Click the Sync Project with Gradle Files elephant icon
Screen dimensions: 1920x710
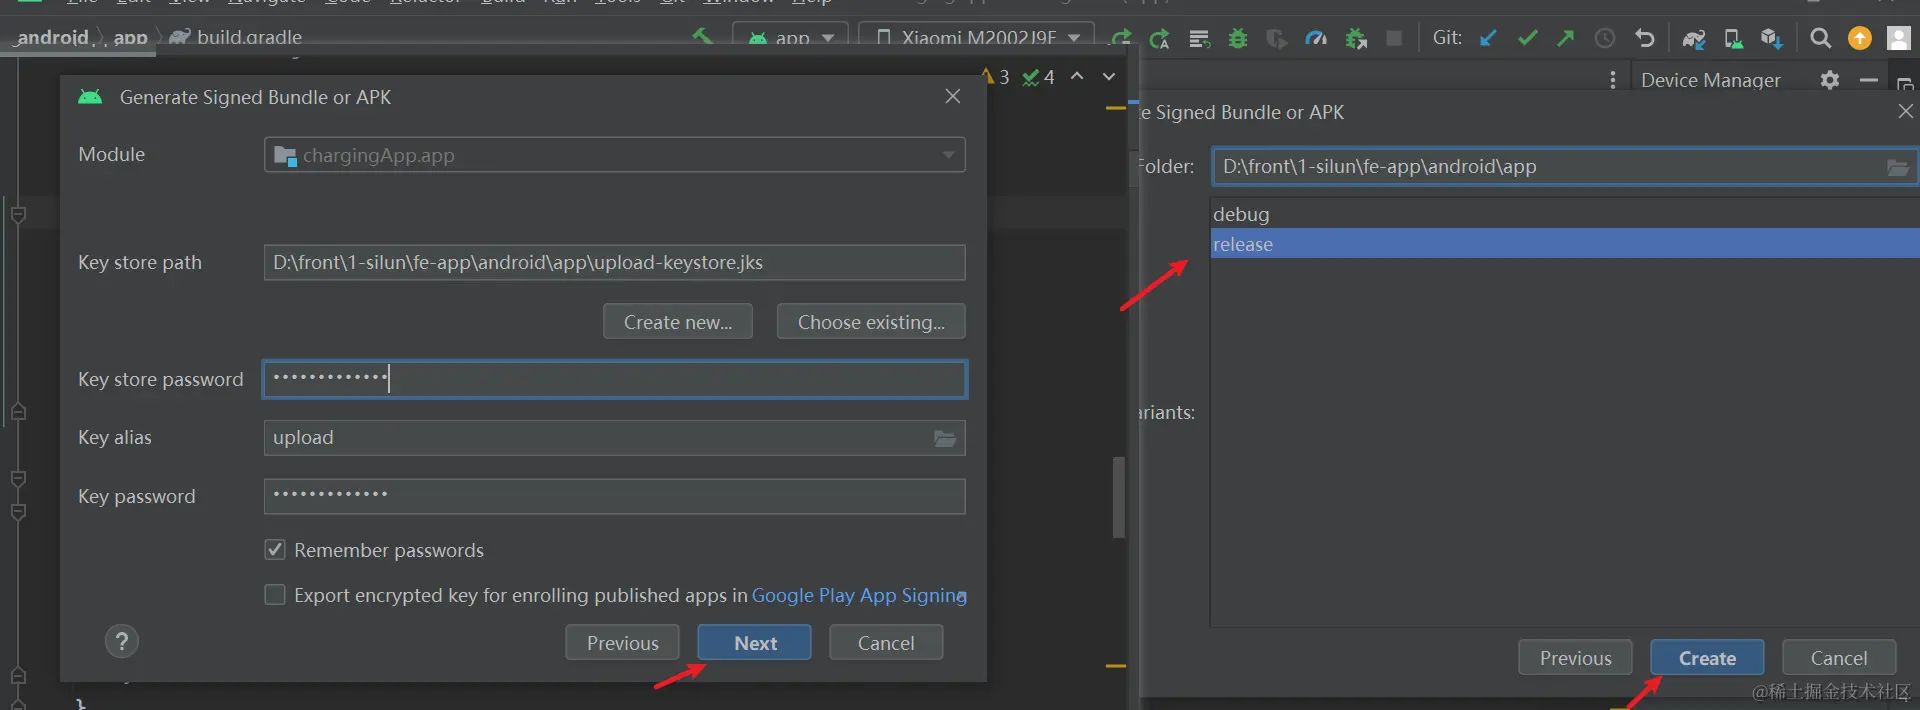(x=1693, y=38)
